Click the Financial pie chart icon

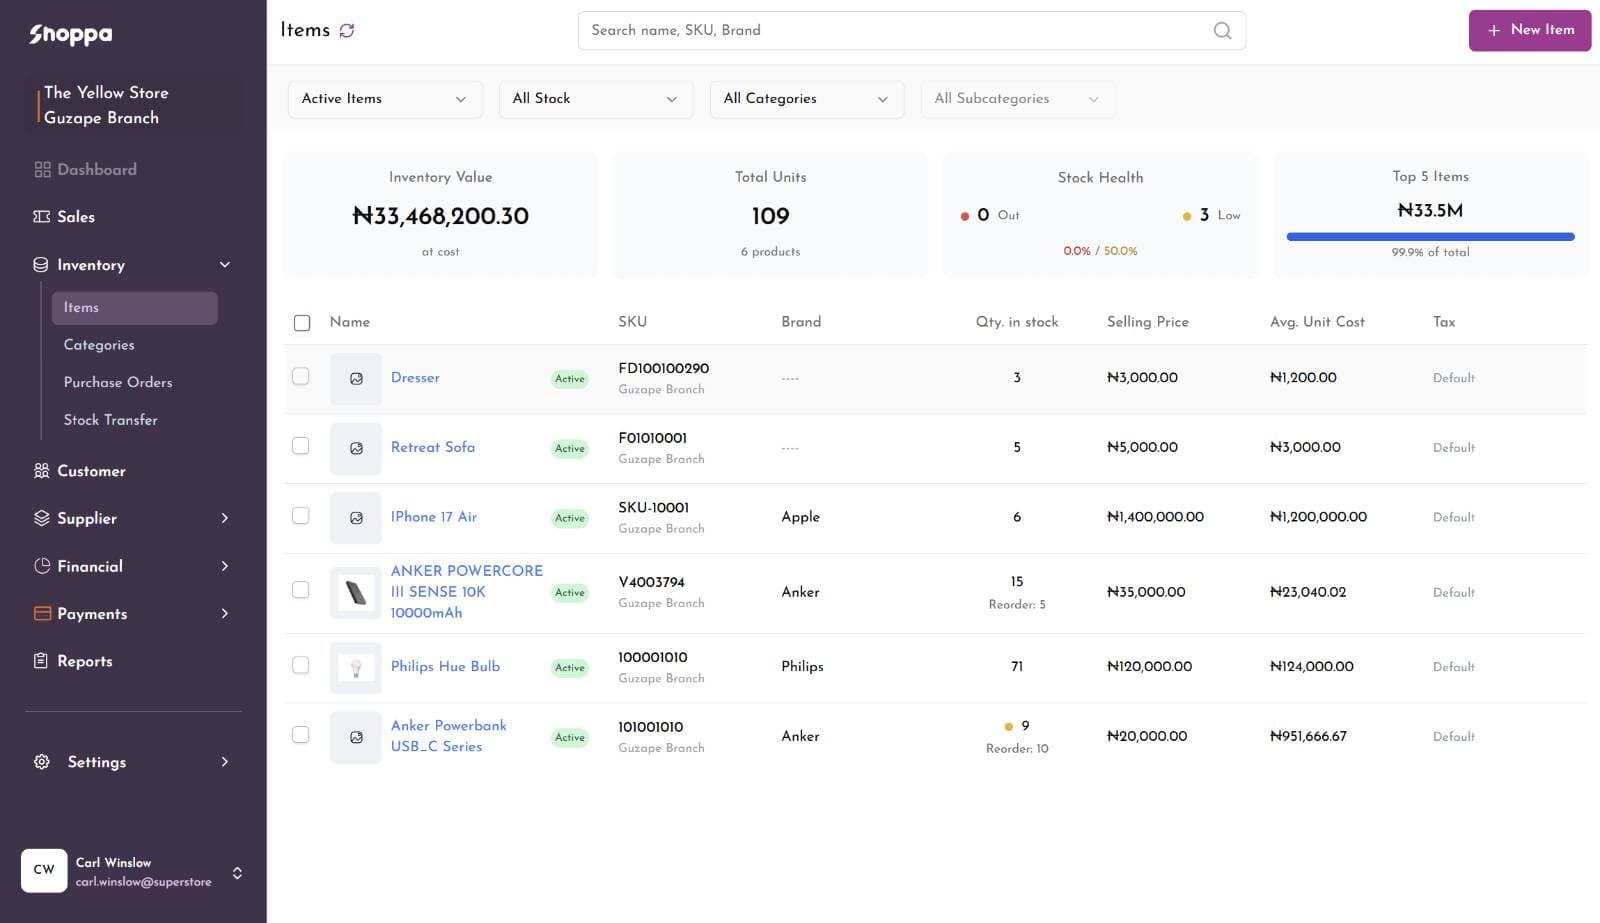click(42, 566)
